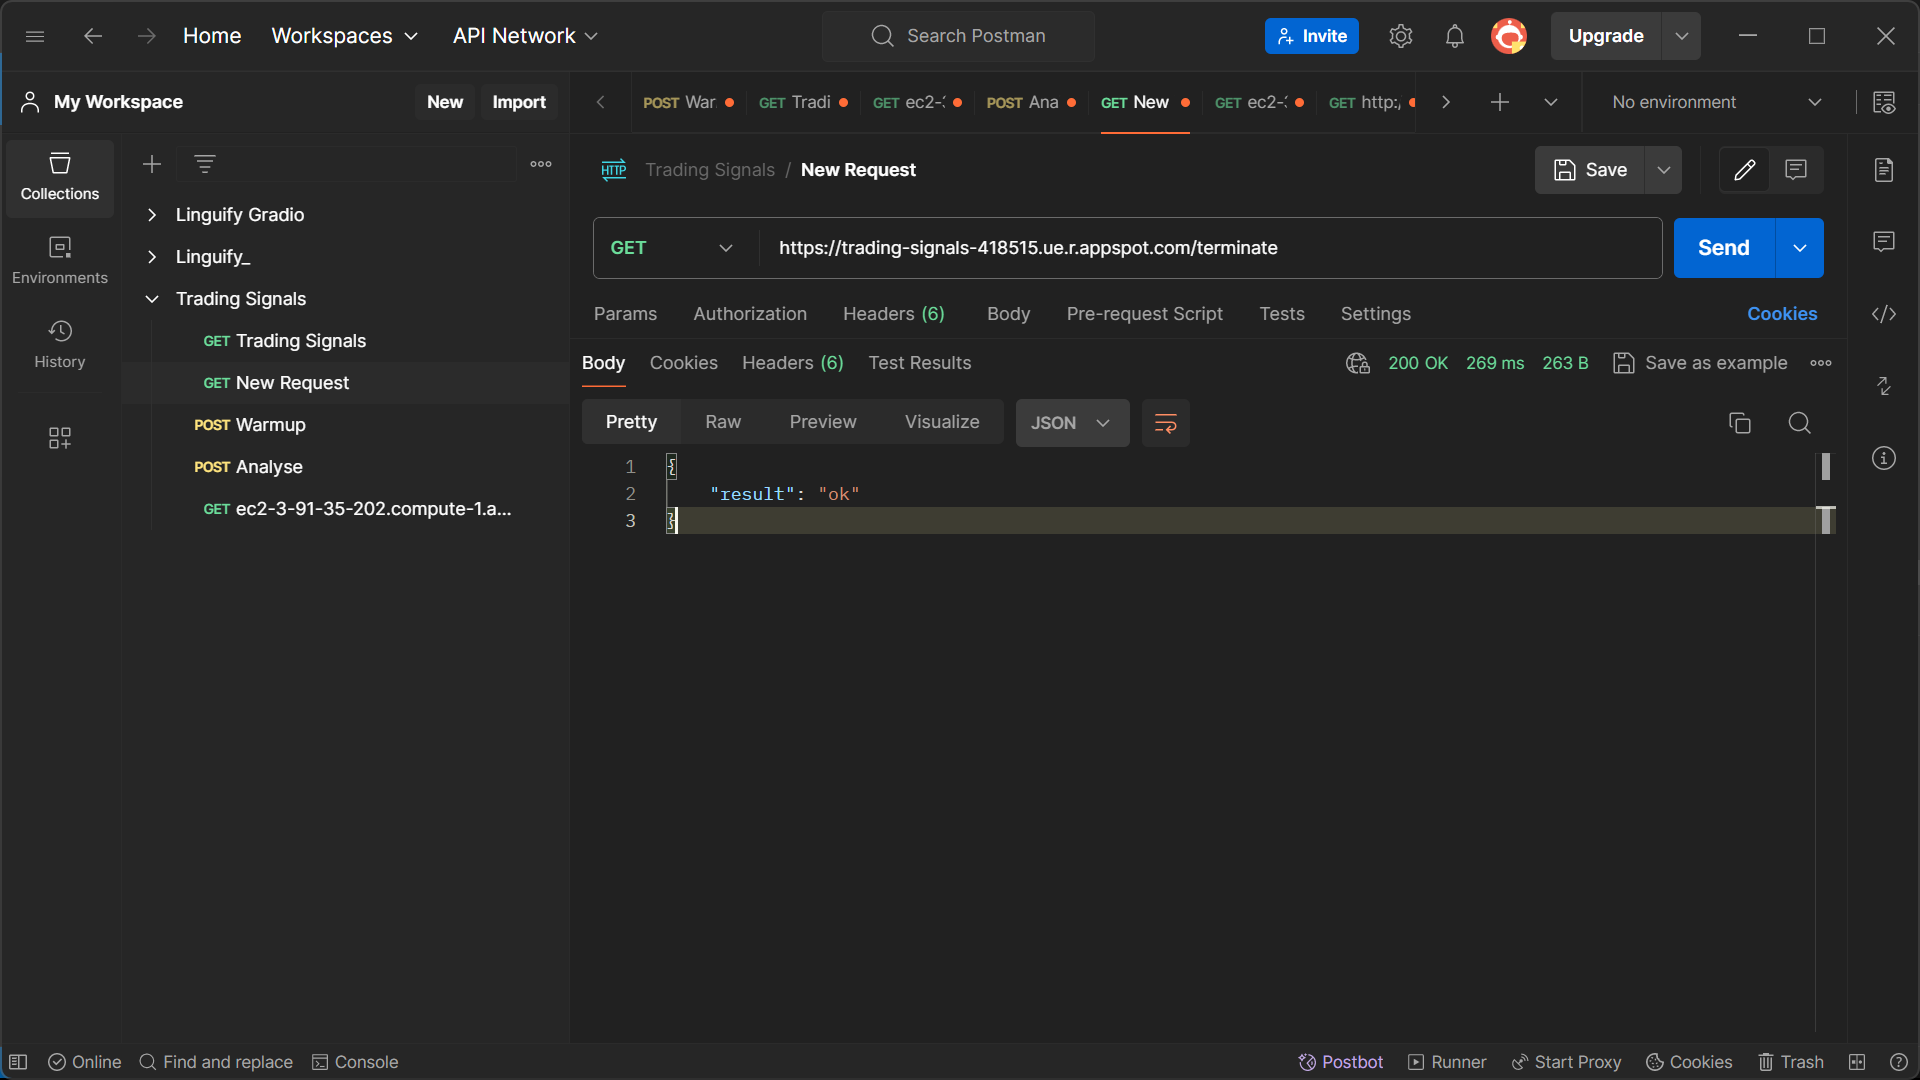Toggle the sidebar visibility in status bar

(18, 1062)
